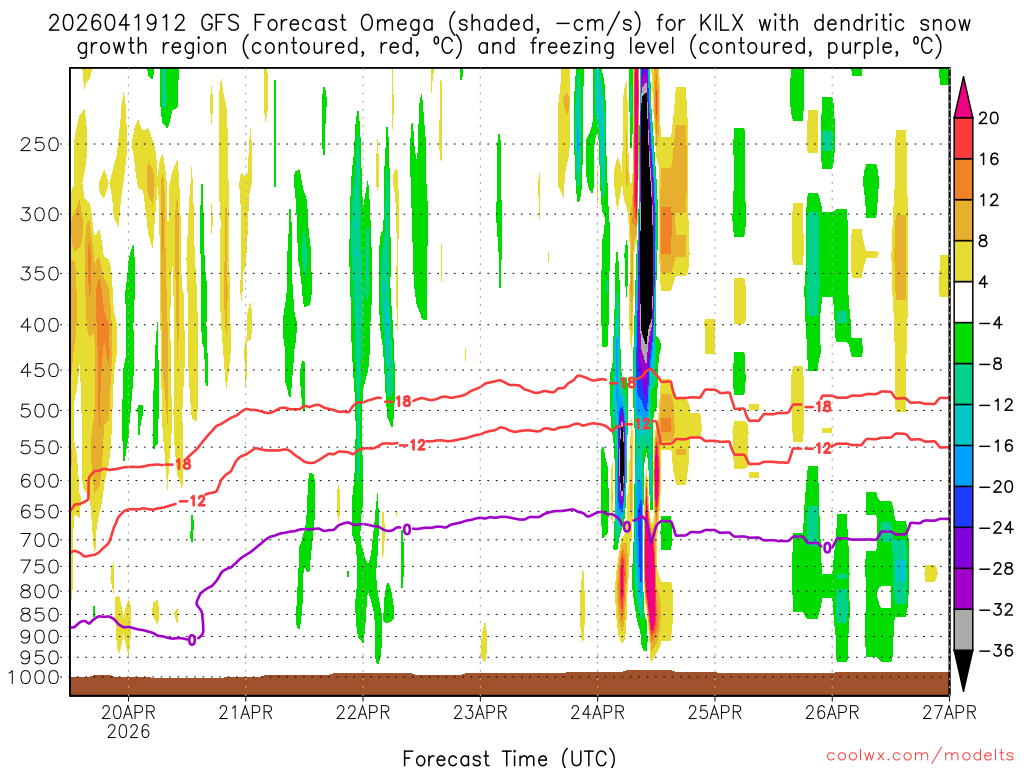Select the black bottom arrow of colorbar
1024x768 pixels.
pos(963,671)
